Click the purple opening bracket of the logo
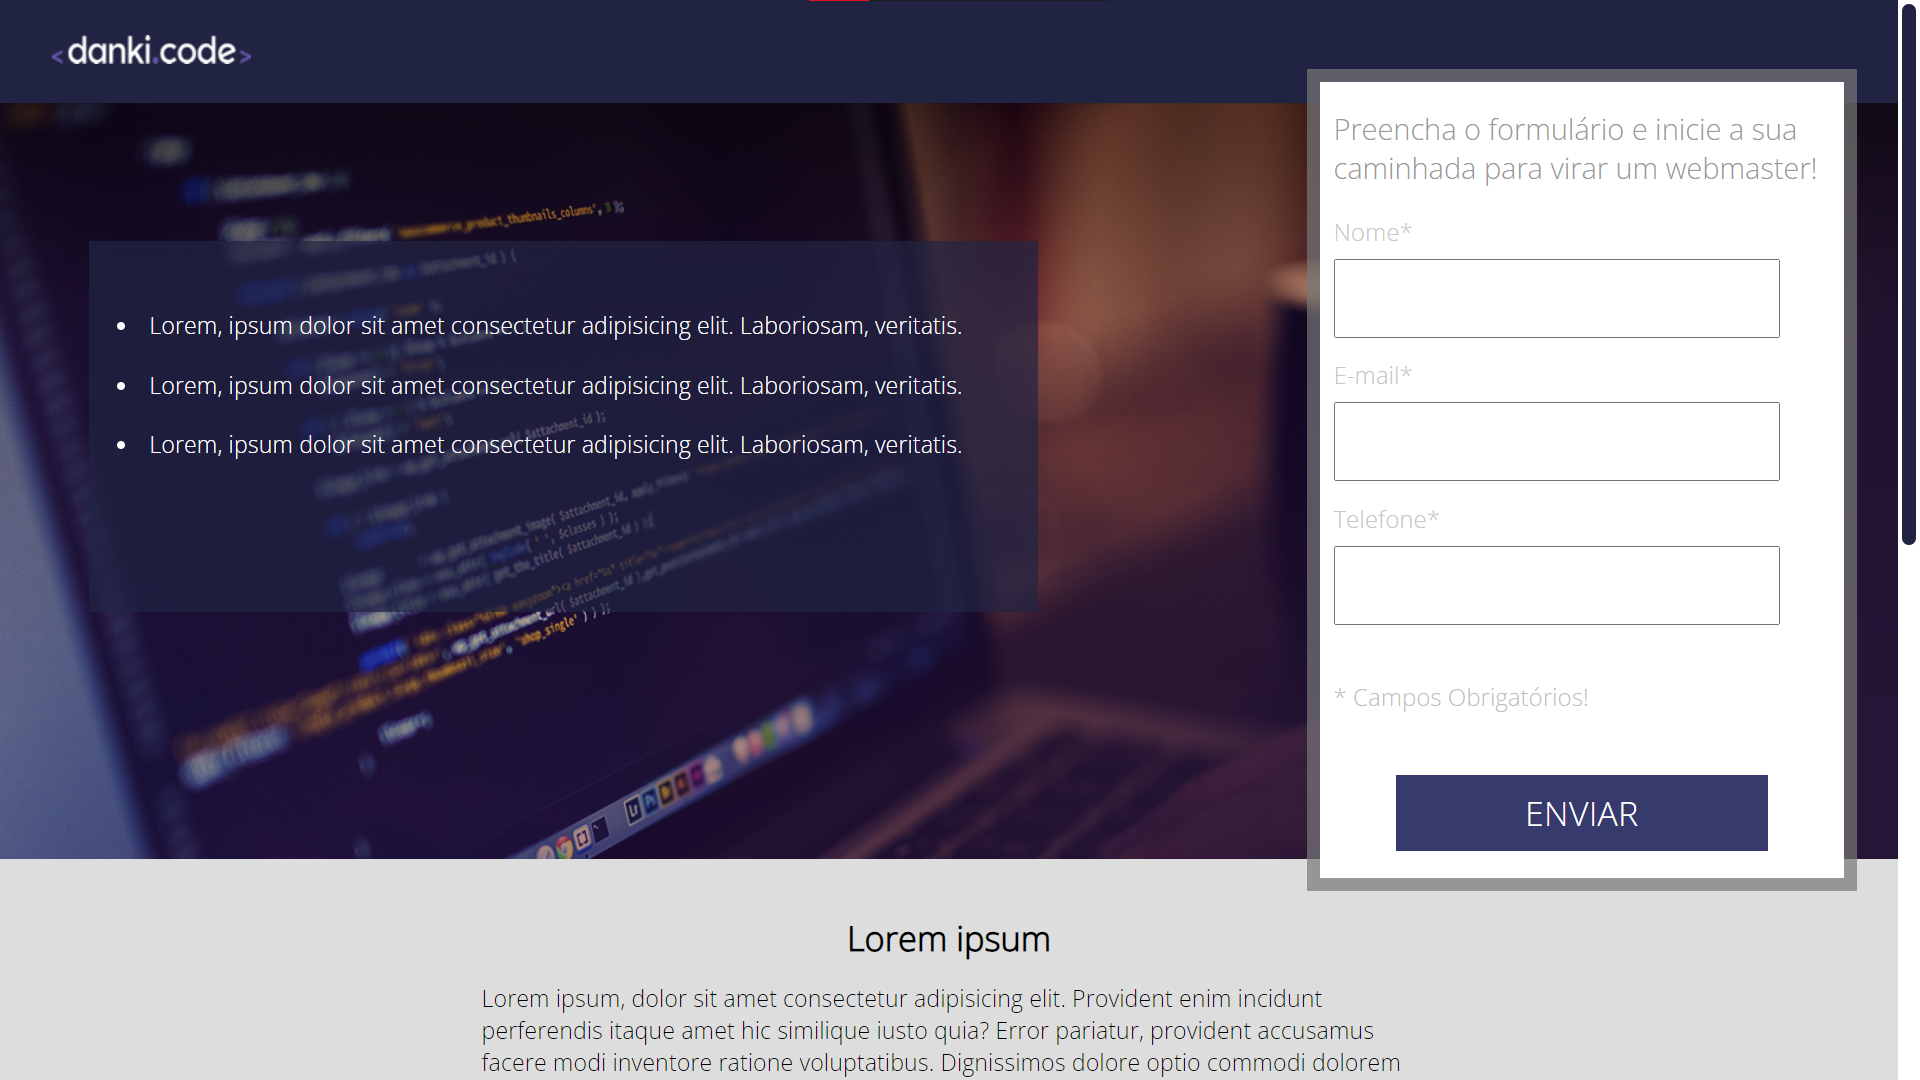1920x1080 pixels. [x=59, y=53]
